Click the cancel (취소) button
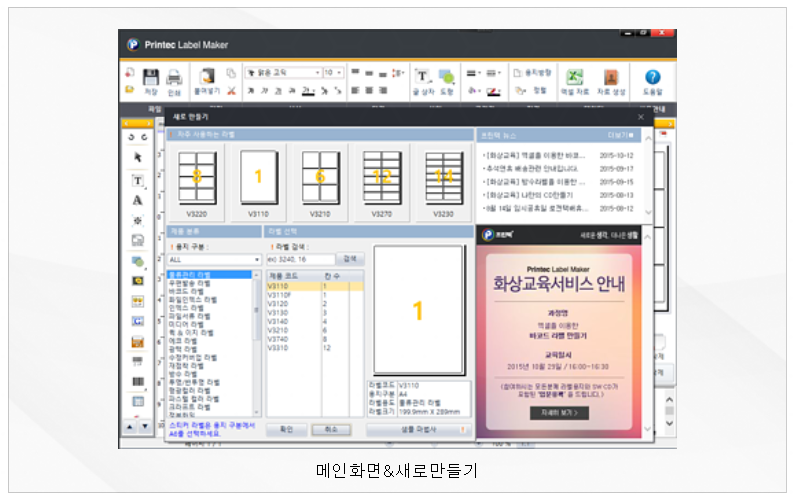 331,430
